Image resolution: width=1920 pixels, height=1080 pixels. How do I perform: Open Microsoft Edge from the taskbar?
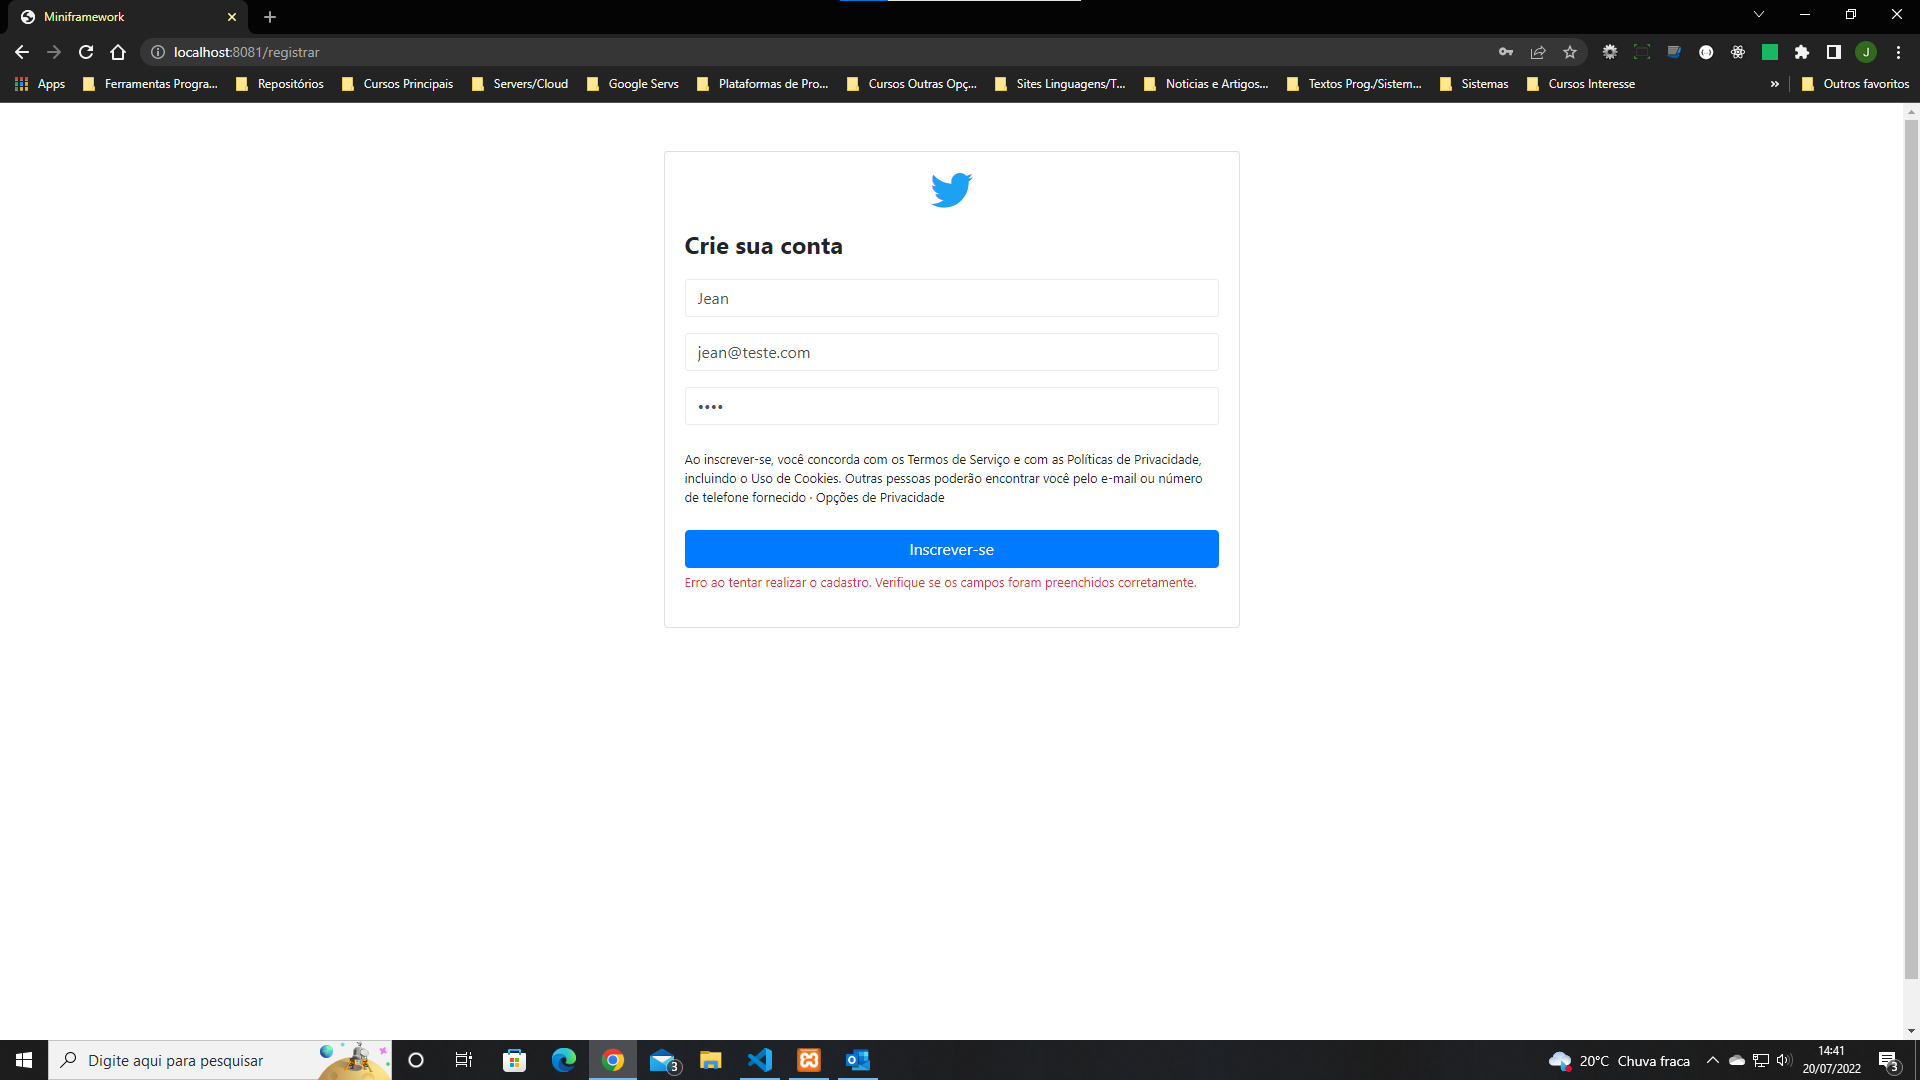point(564,1060)
